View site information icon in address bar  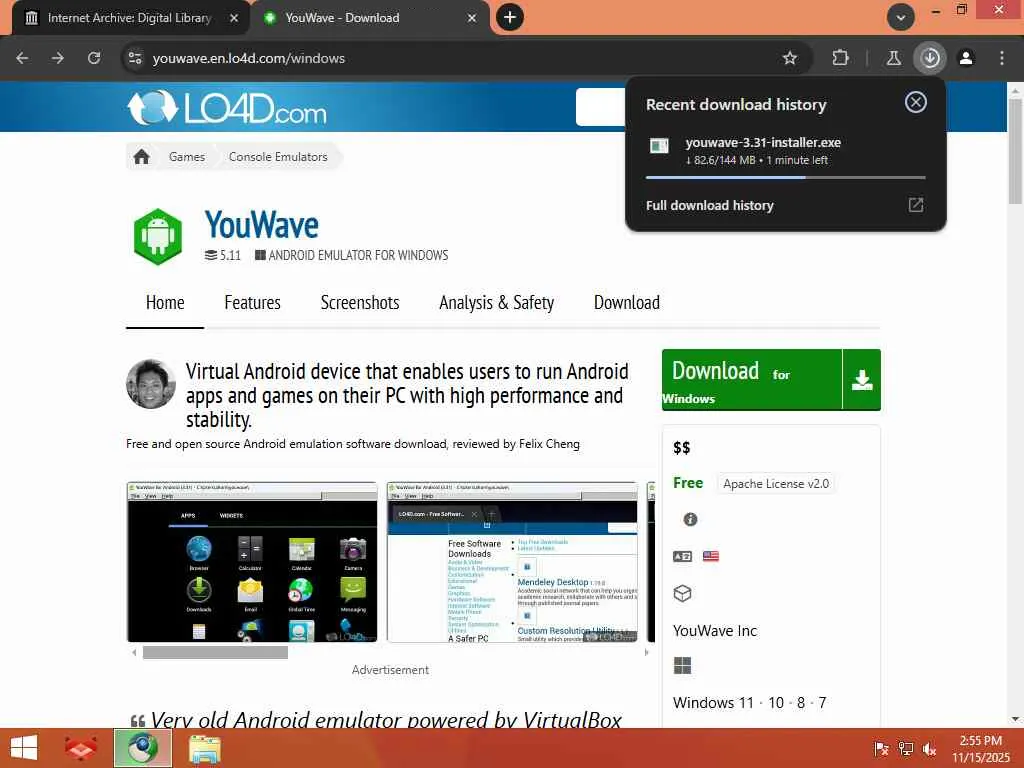tap(135, 58)
